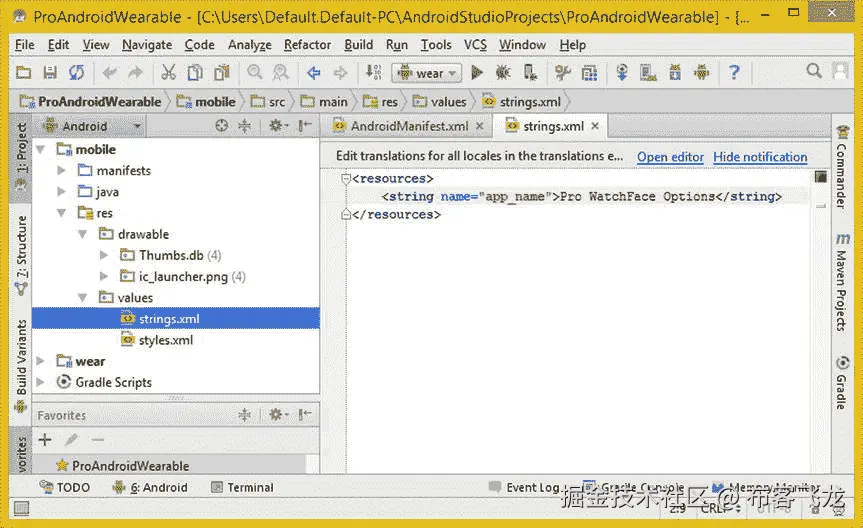Click the Undo arrow icon
Viewport: 863px width, 528px height.
tap(110, 72)
